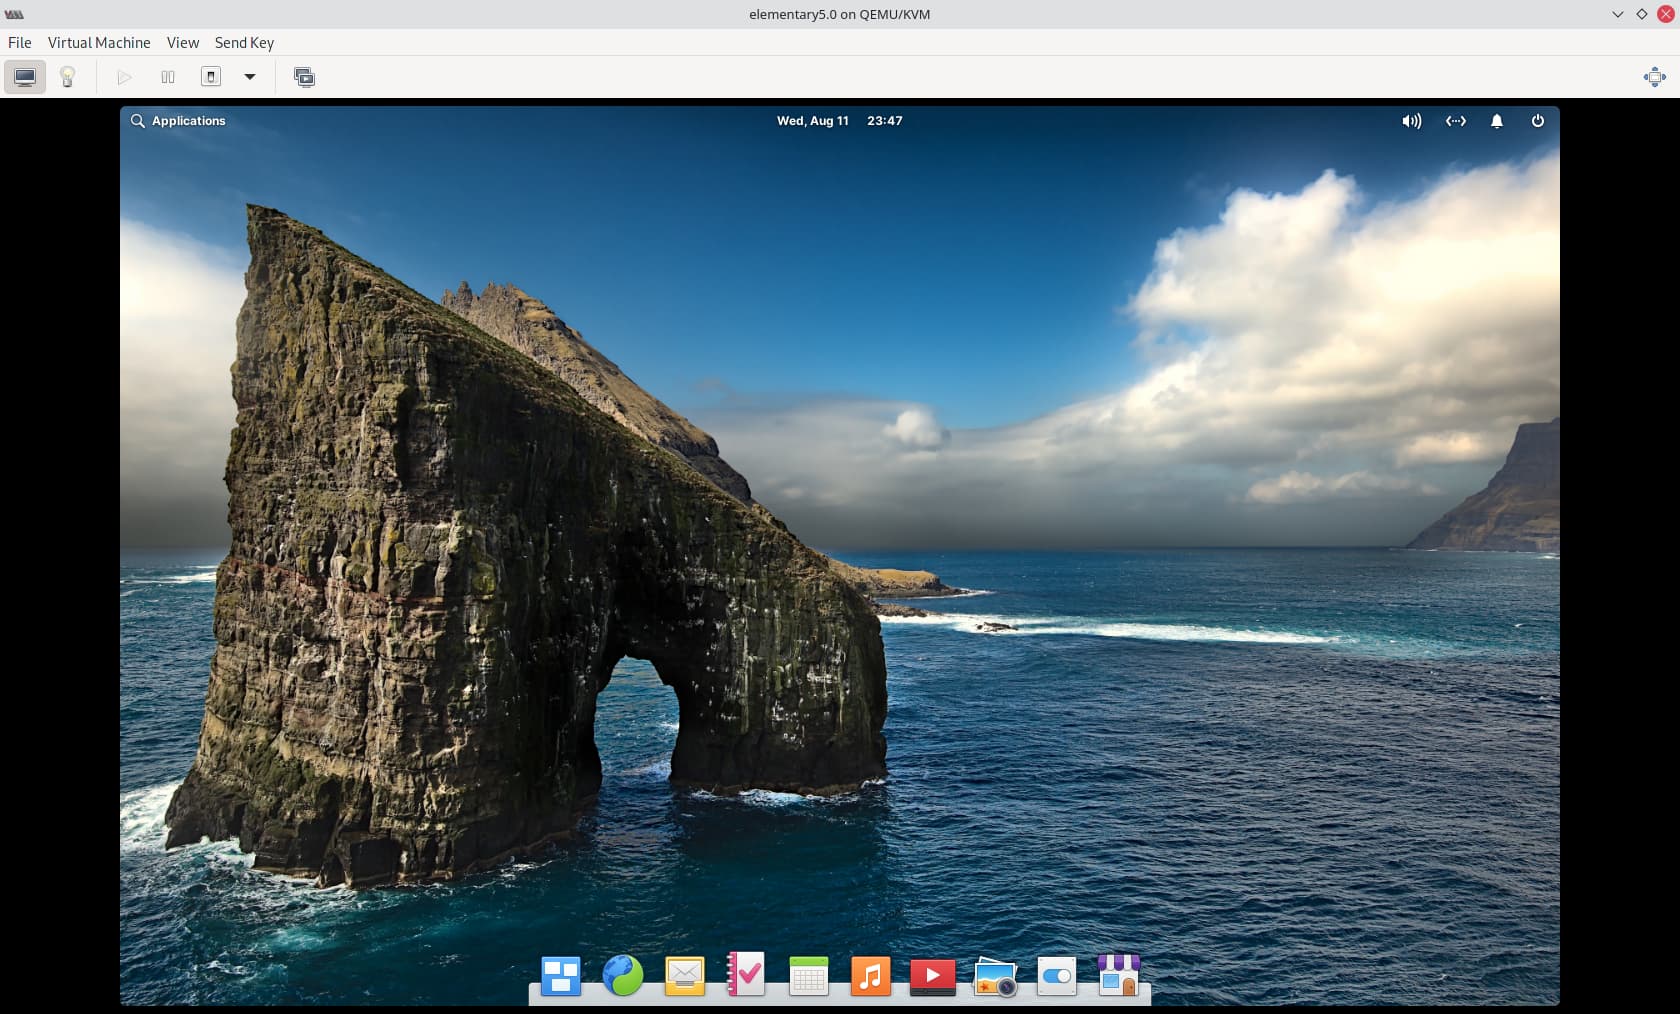Open the View menu

point(183,43)
